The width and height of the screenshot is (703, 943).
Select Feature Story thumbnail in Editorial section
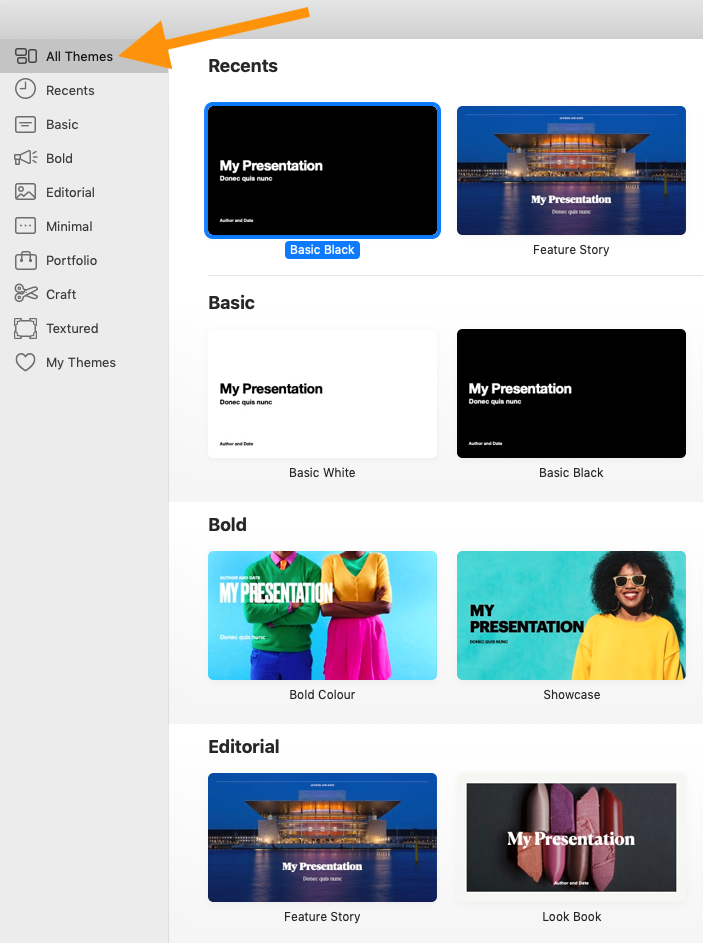[322, 837]
